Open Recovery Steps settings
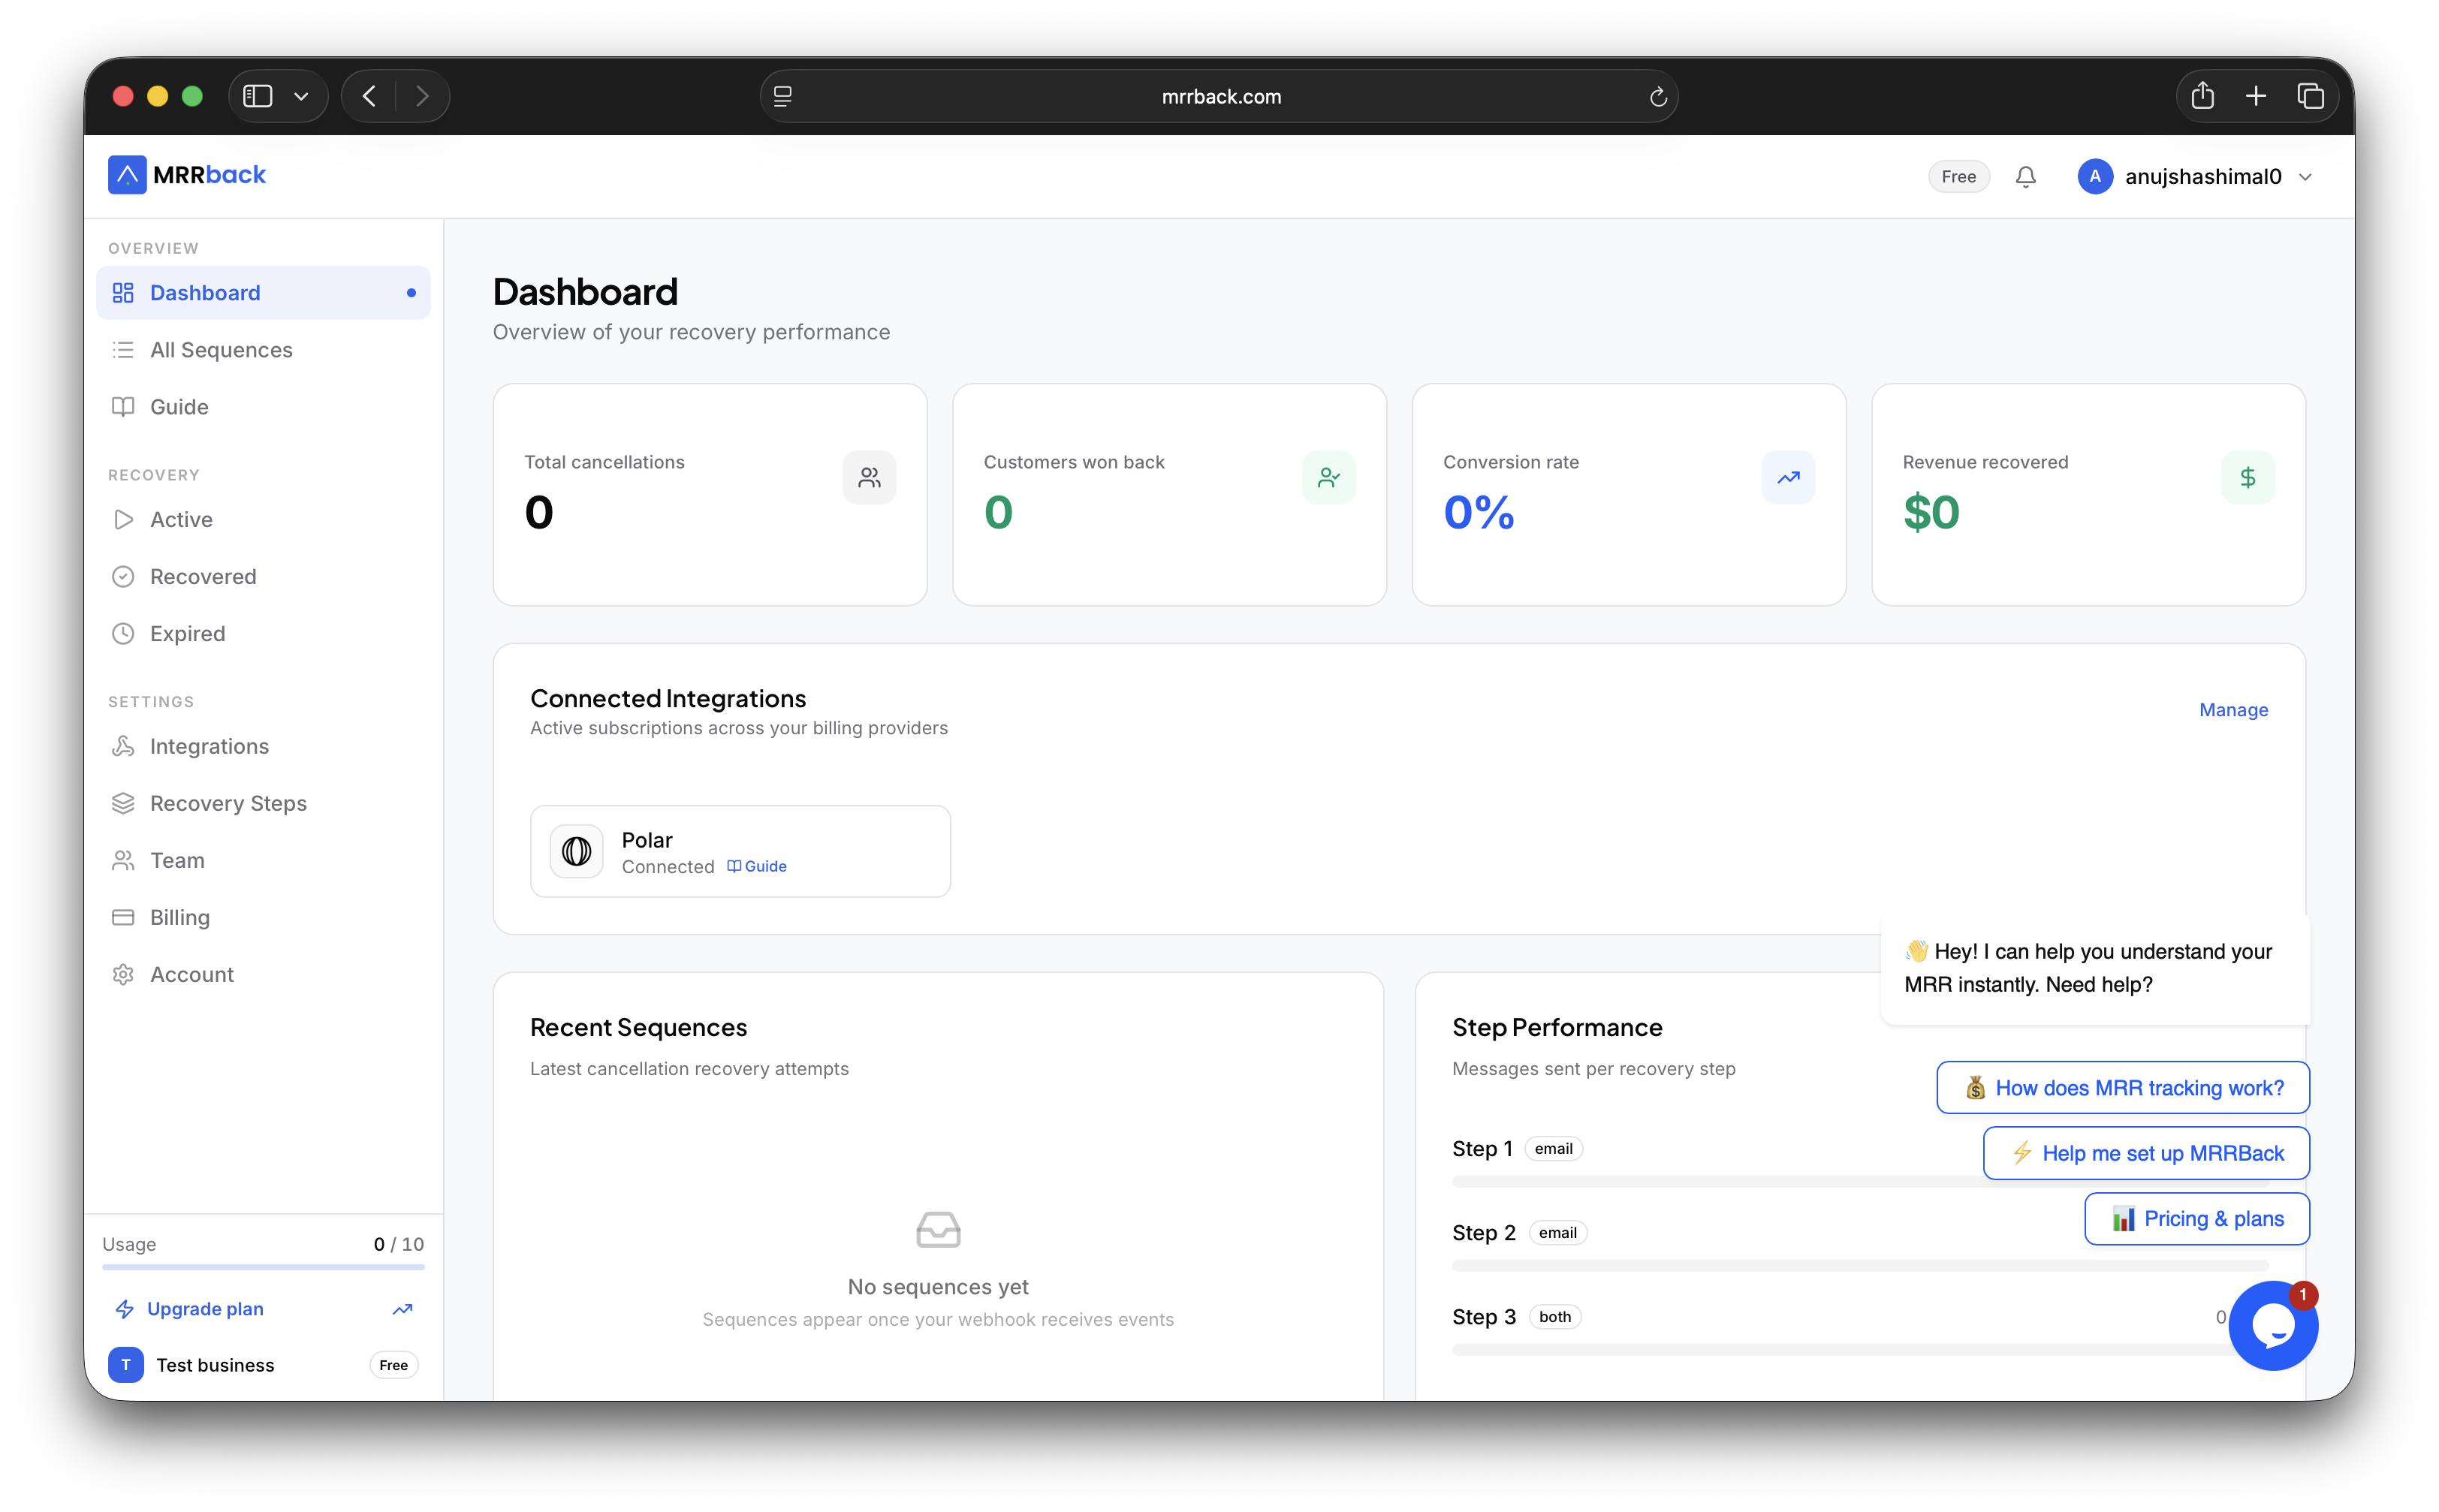 (228, 803)
